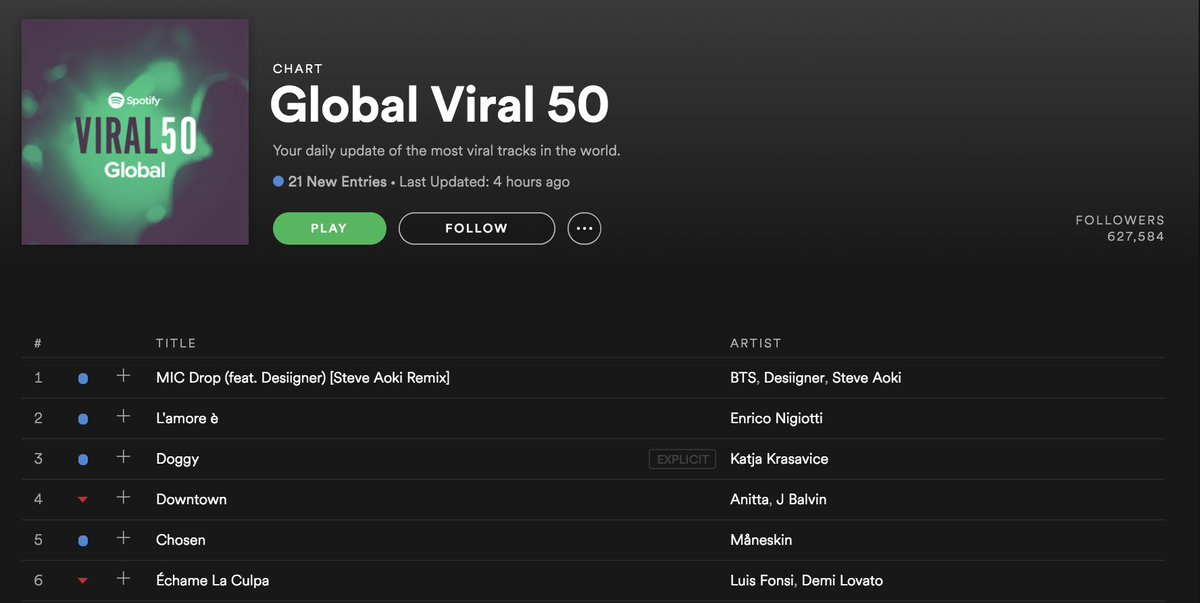This screenshot has width=1200, height=603.
Task: Click red down arrow for Downtown
Action: pyautogui.click(x=83, y=499)
